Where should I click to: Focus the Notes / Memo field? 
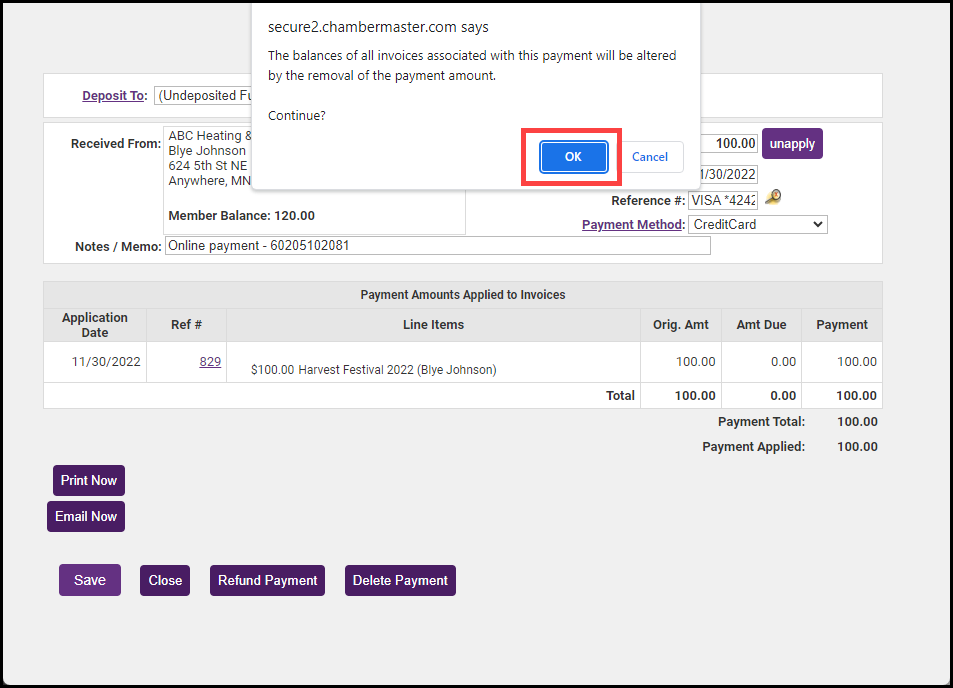[437, 246]
